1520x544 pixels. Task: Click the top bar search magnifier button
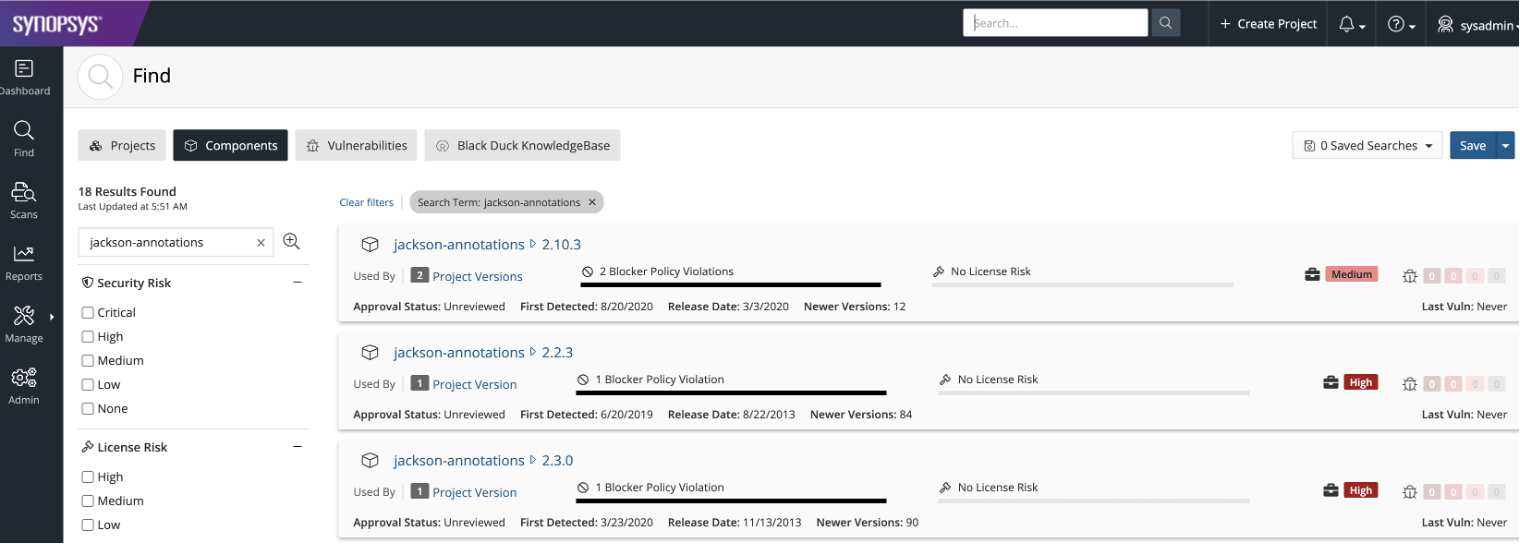pyautogui.click(x=1165, y=23)
